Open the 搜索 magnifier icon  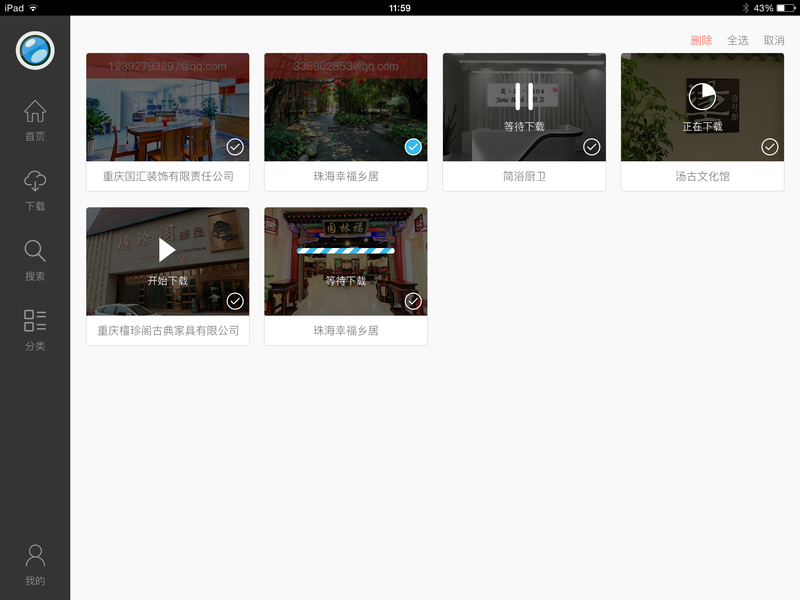(x=35, y=251)
